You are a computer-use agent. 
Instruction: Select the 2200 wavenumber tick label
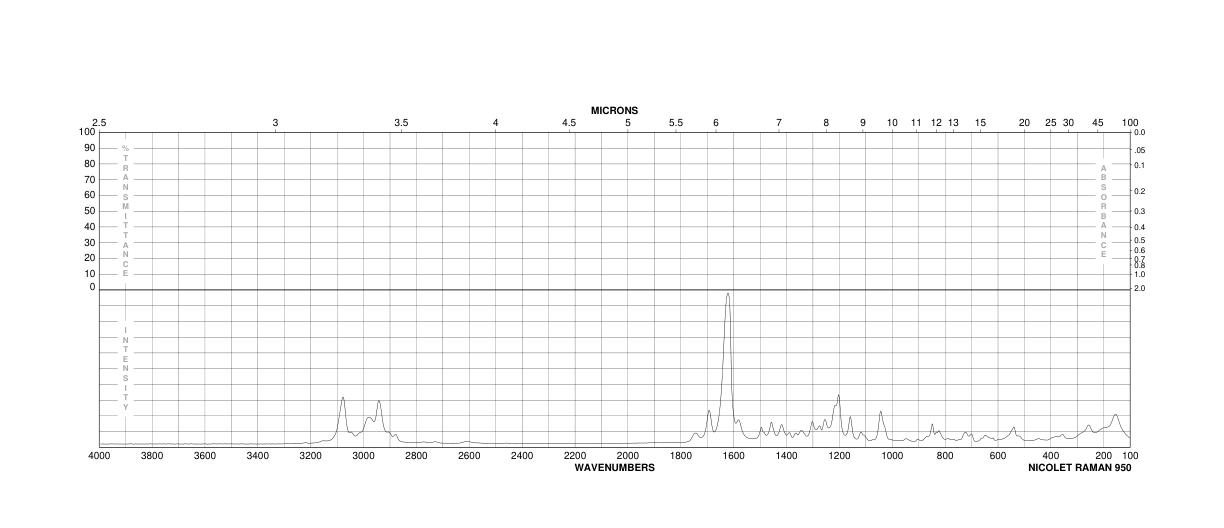(x=575, y=456)
